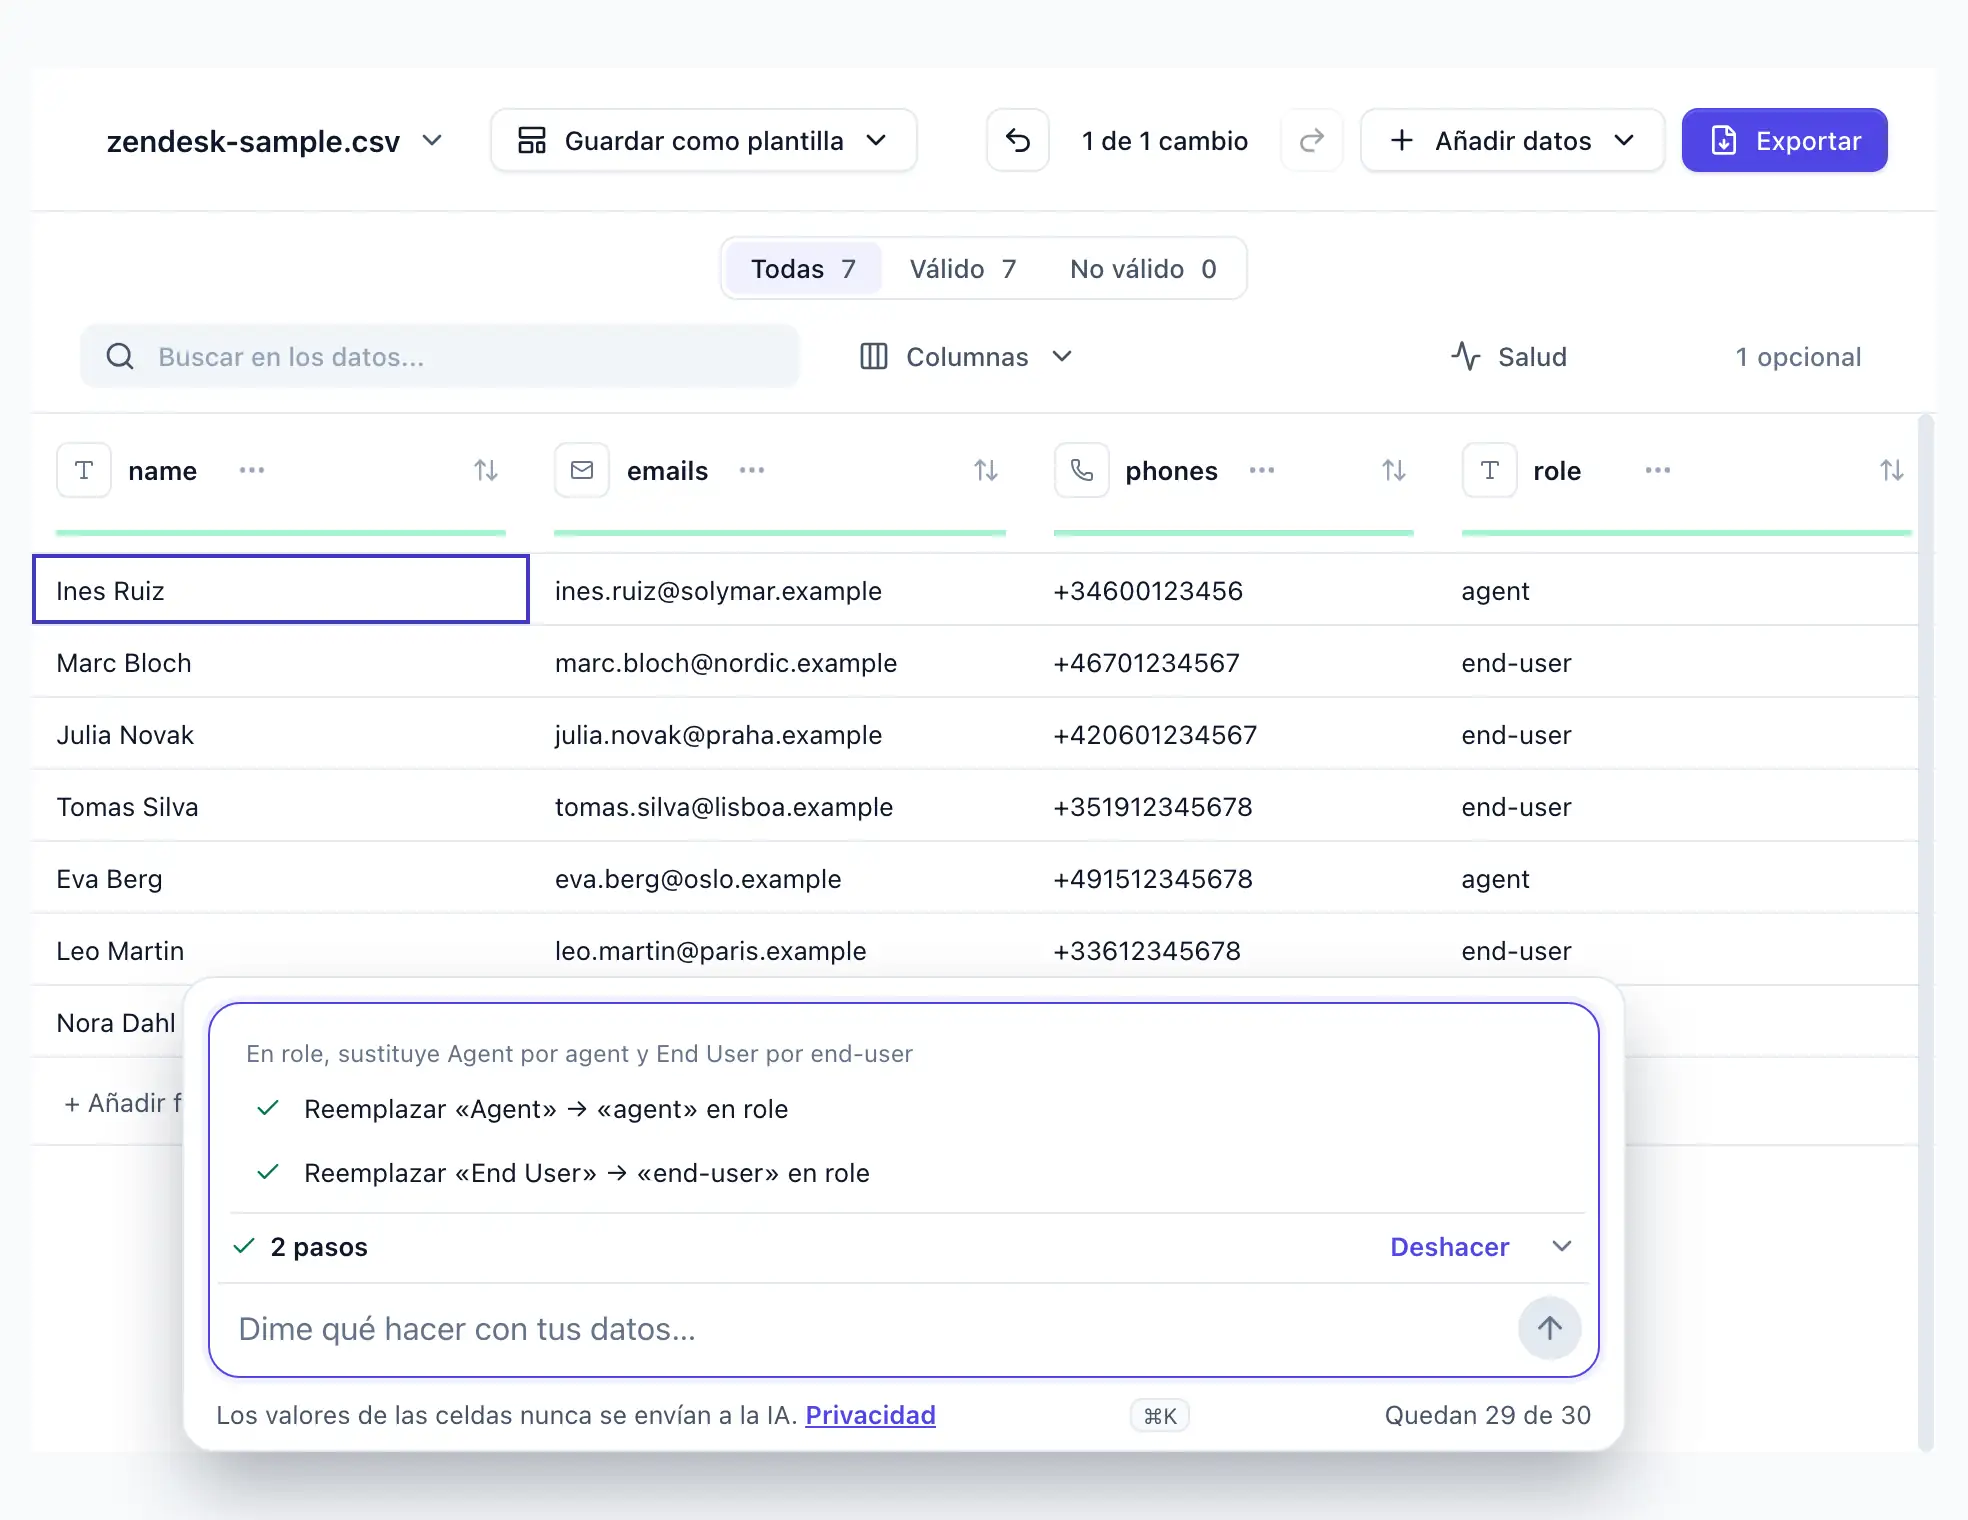Select the Ines Ruiz name cell
Screen dimensions: 1968x1520
coord(281,590)
